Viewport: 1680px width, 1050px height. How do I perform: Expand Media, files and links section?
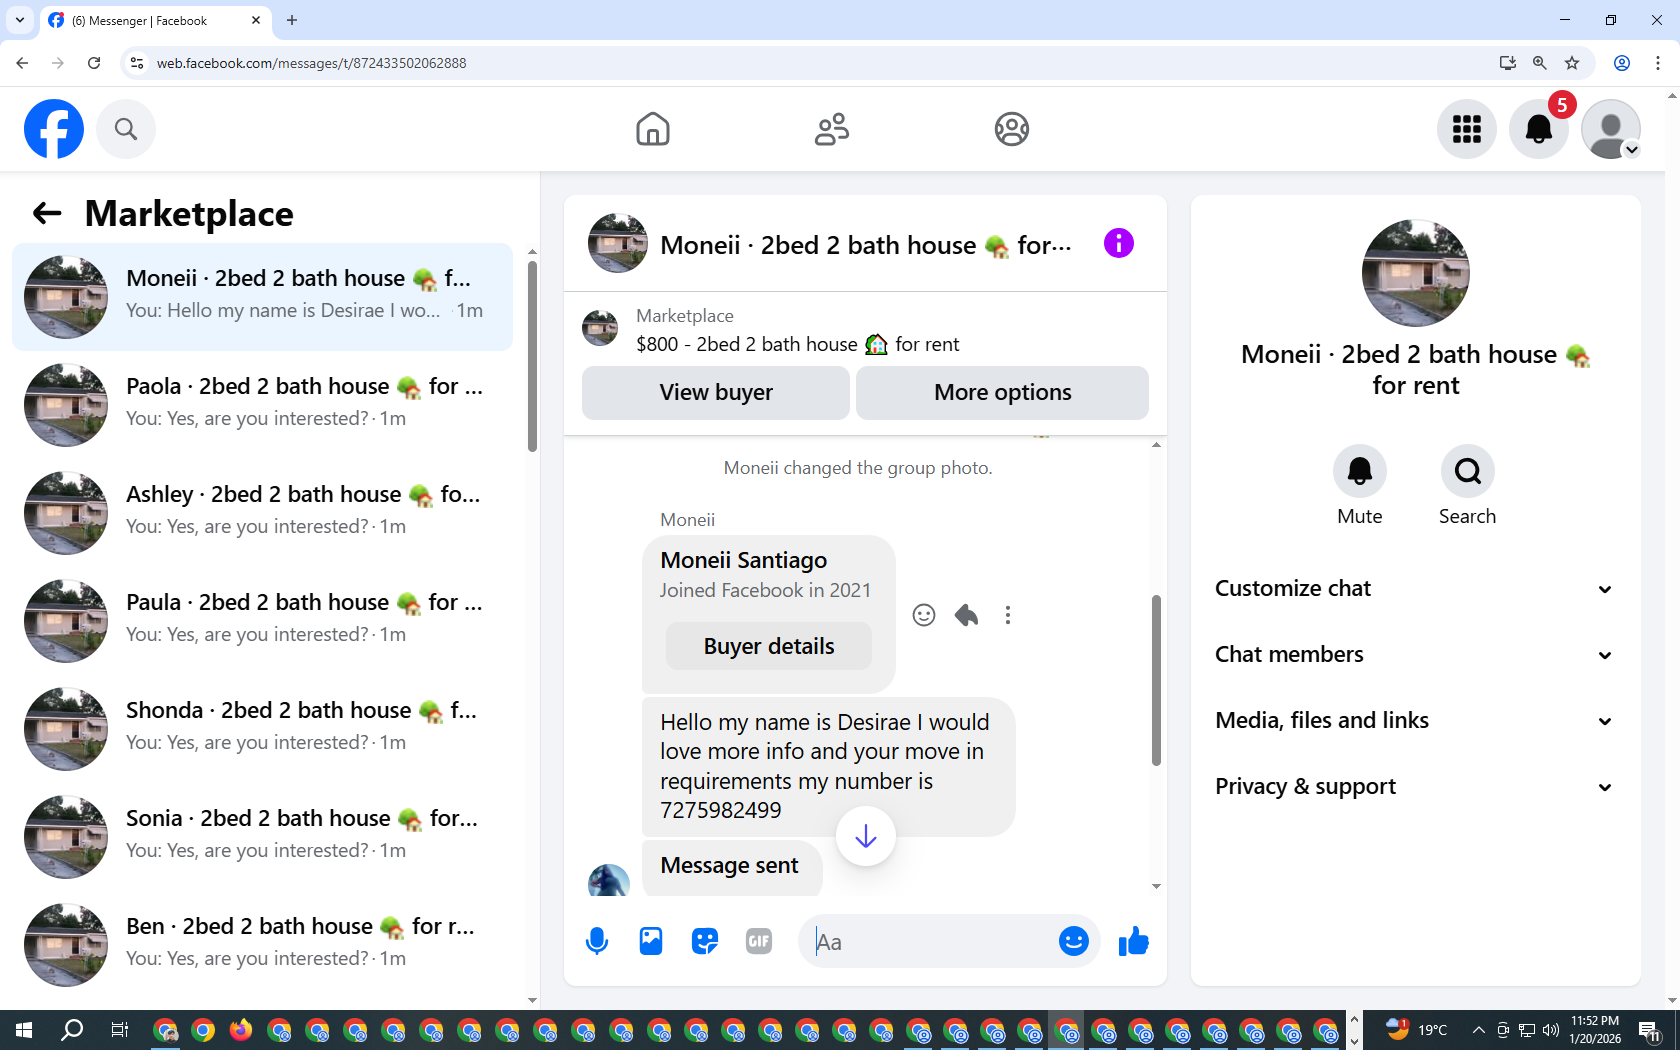tap(1414, 721)
